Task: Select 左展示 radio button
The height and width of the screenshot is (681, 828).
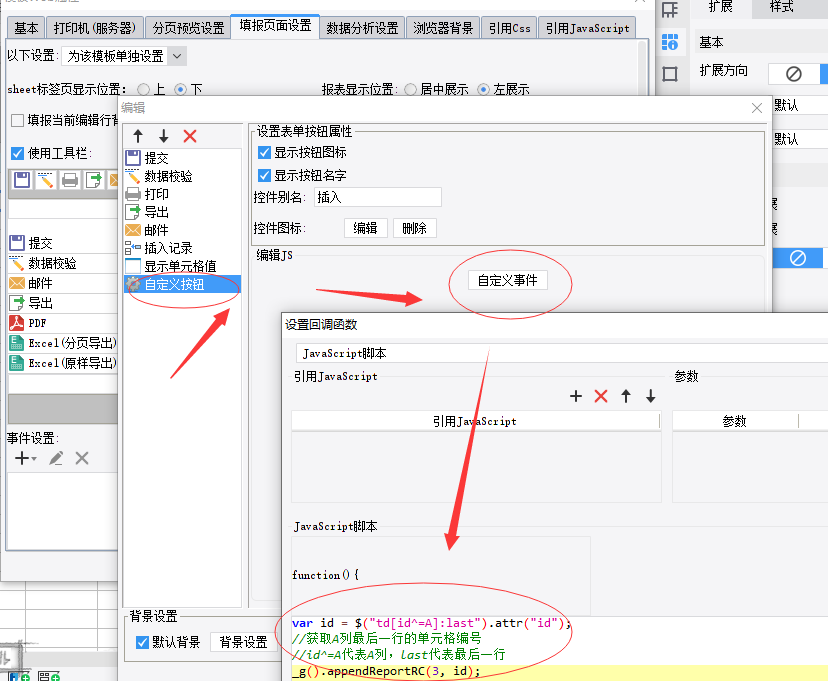Action: tap(483, 89)
